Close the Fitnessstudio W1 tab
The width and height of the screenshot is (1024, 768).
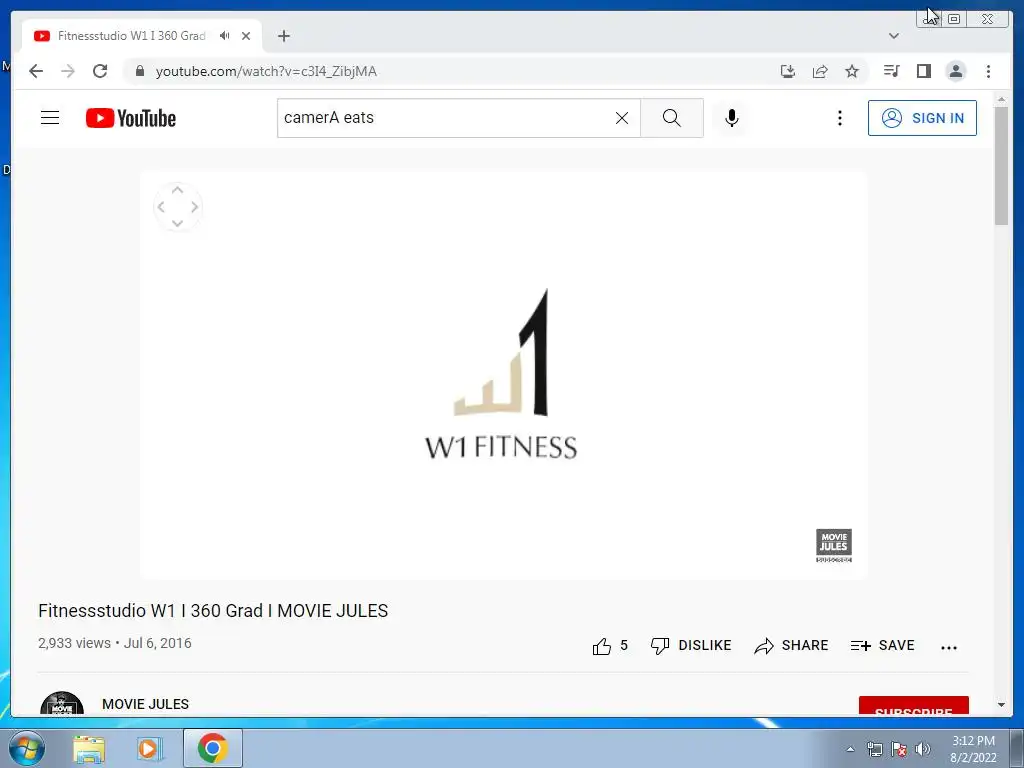click(246, 36)
